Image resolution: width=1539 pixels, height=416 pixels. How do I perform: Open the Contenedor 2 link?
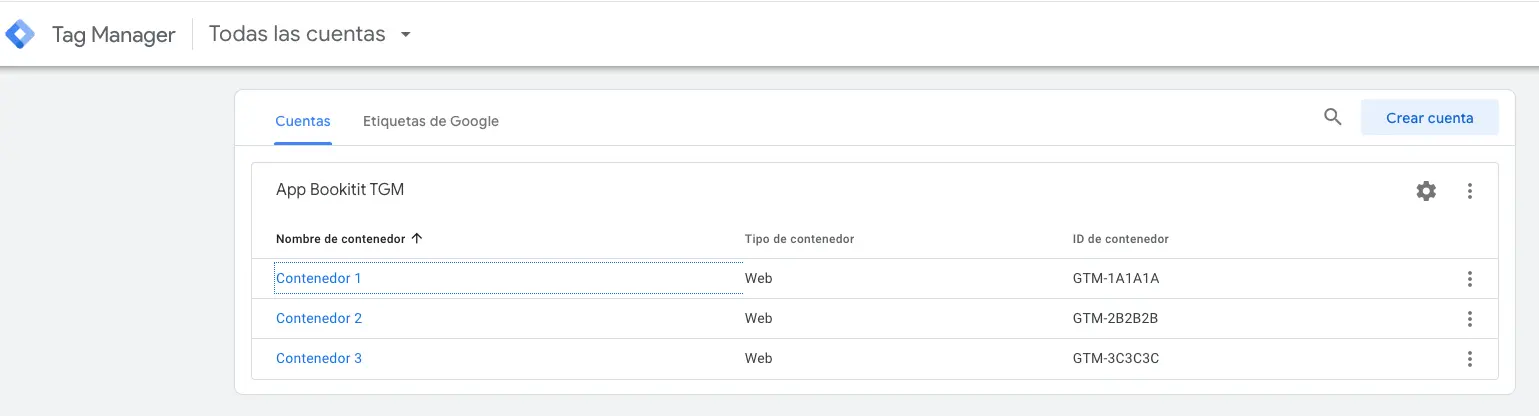click(x=319, y=318)
